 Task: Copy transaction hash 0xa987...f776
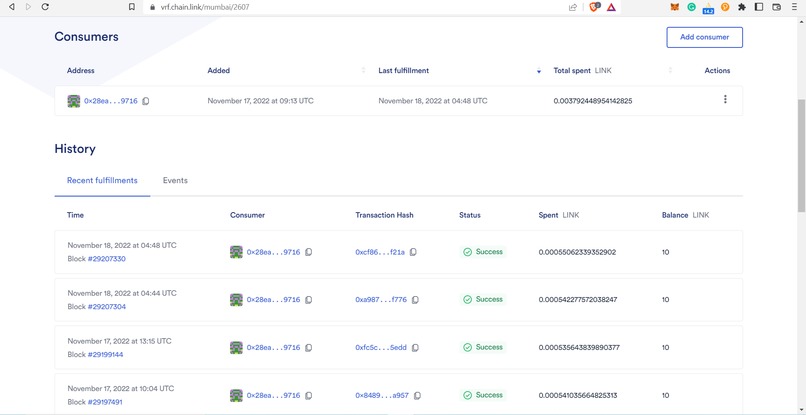[415, 300]
